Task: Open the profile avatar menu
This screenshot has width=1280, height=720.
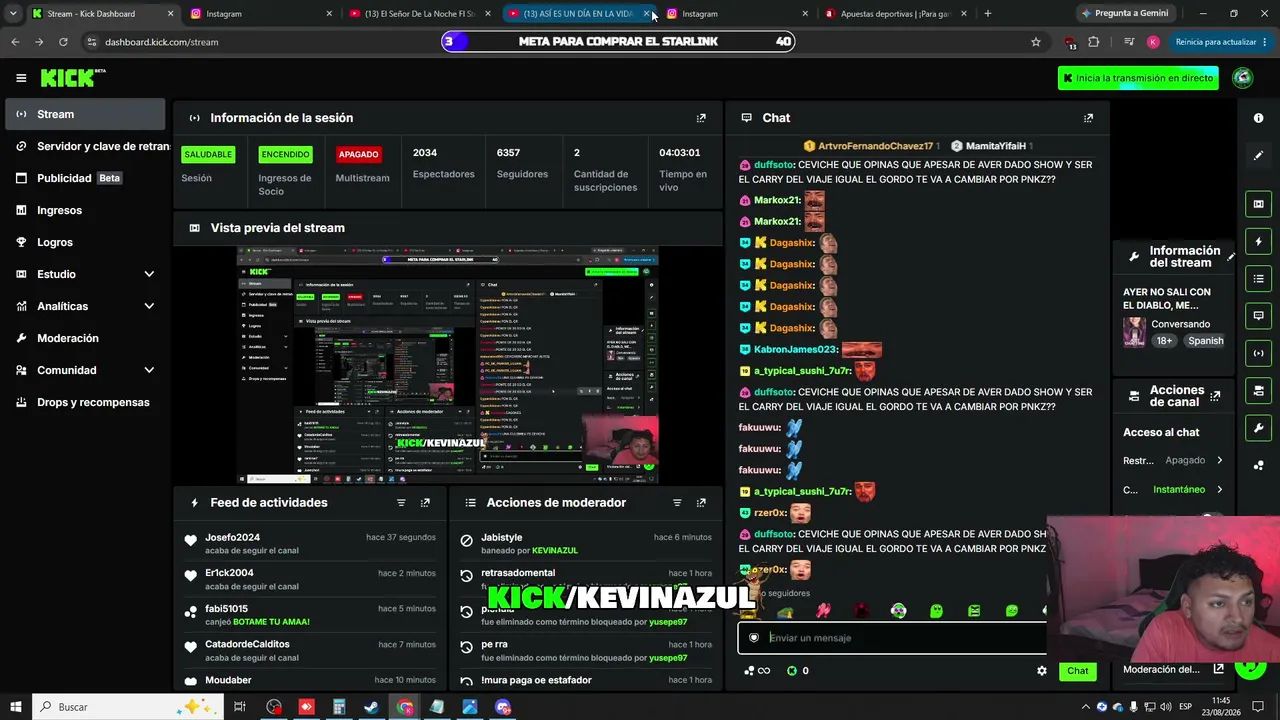Action: (x=1243, y=78)
